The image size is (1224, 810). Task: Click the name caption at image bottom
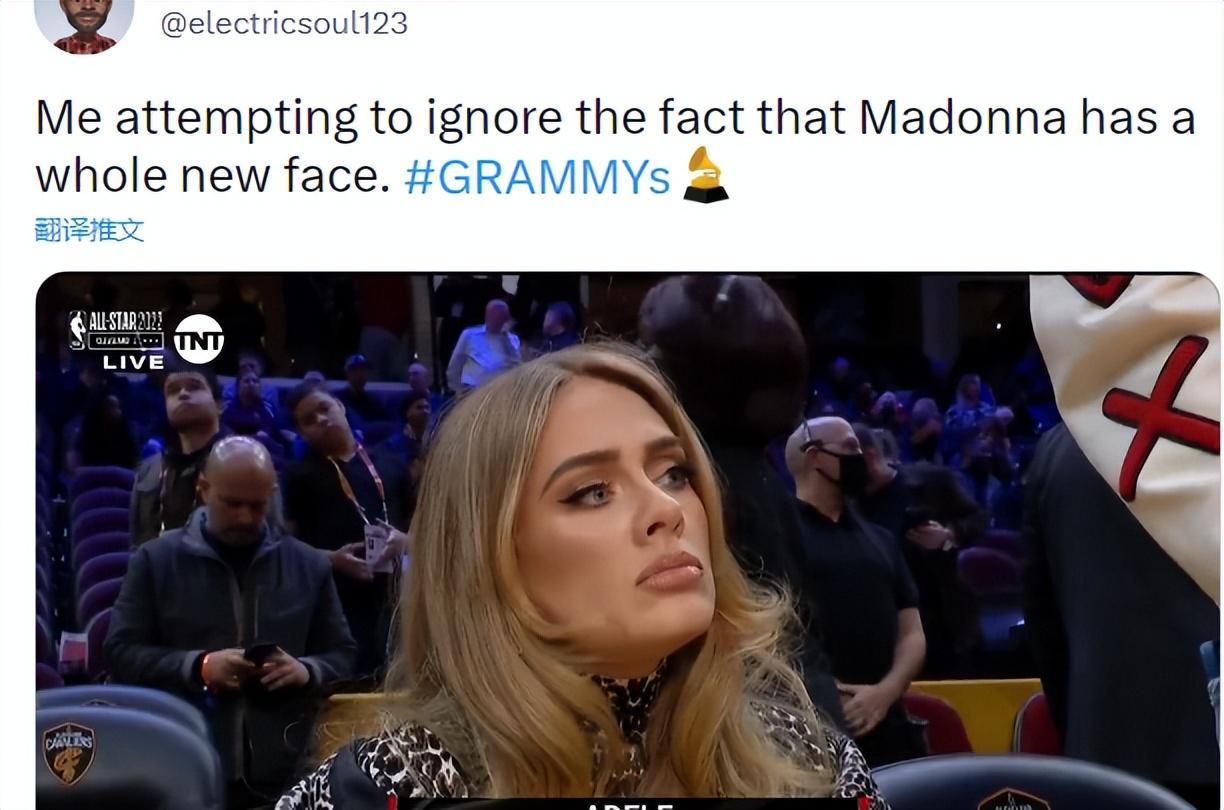[x=627, y=803]
